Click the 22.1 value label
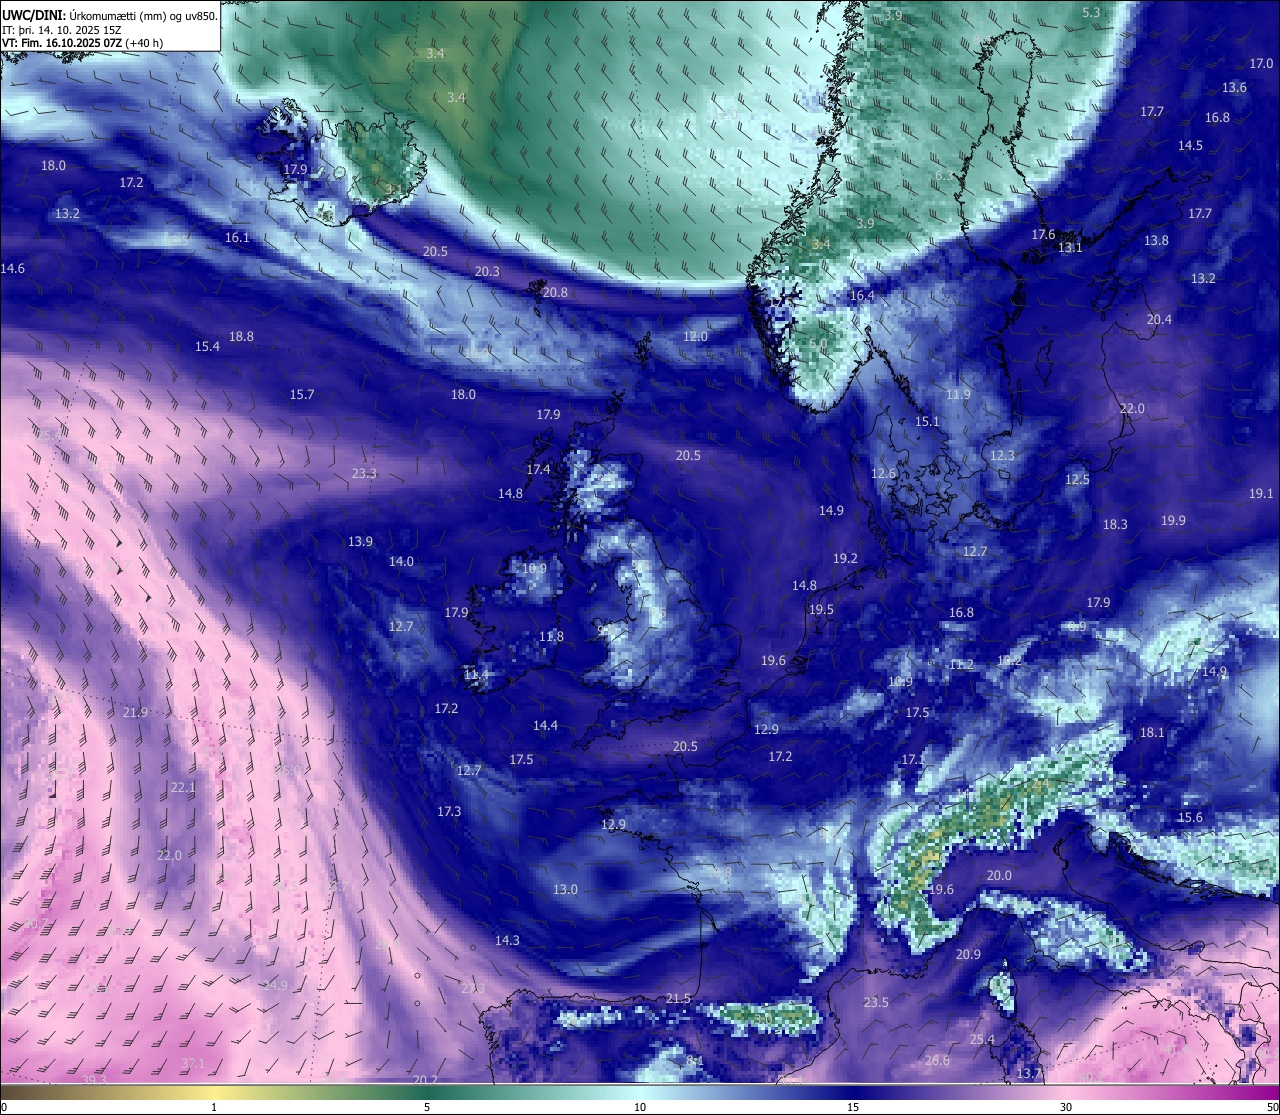This screenshot has width=1280, height=1115. click(183, 787)
